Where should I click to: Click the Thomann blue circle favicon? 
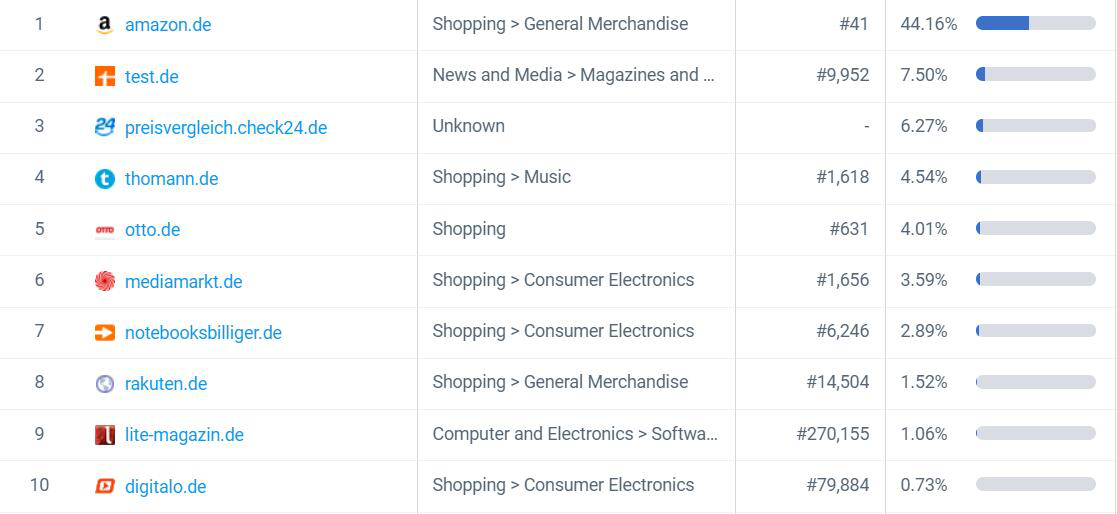105,179
